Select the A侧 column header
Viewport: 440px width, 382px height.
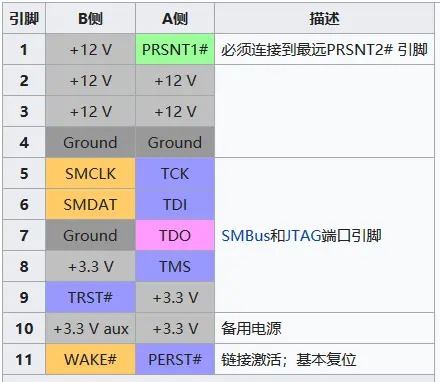[175, 18]
